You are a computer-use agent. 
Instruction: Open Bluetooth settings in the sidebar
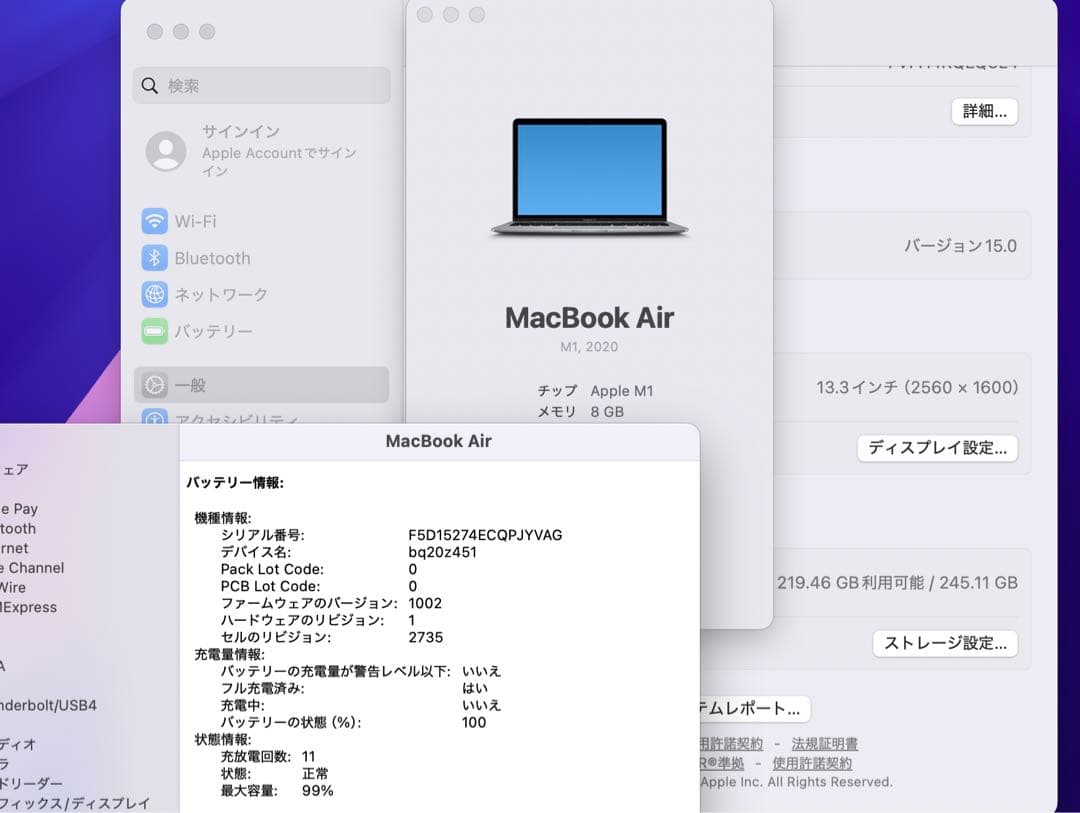point(210,258)
